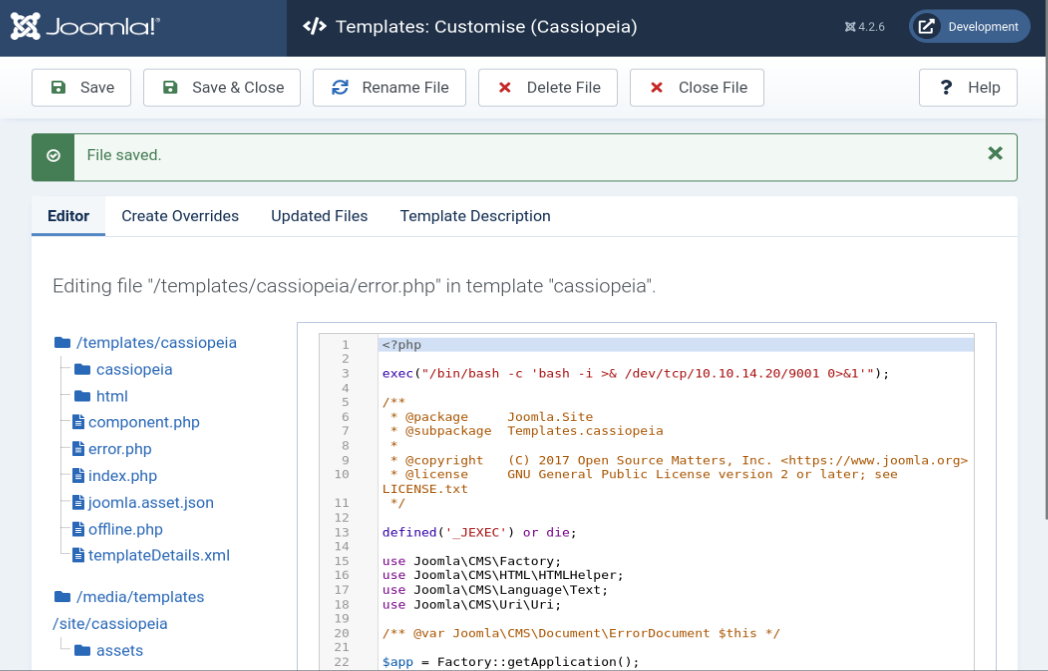
Task: Click the file icon next to offline.php
Action: click(x=78, y=529)
